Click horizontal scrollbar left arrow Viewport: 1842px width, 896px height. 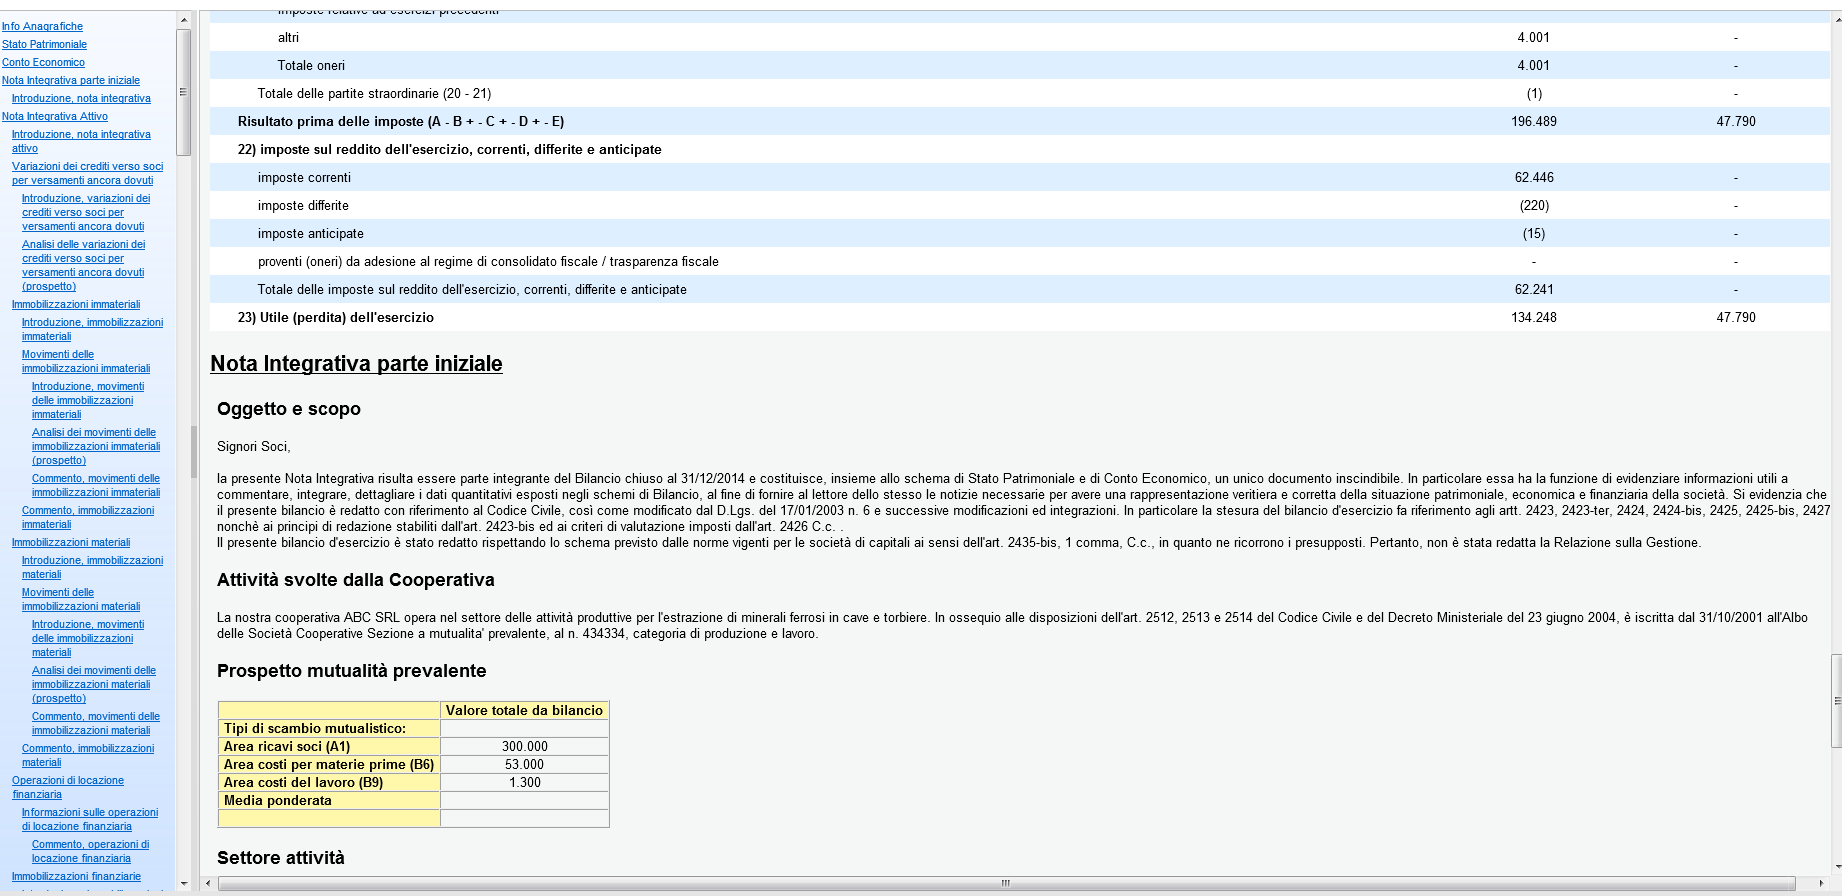click(x=208, y=883)
